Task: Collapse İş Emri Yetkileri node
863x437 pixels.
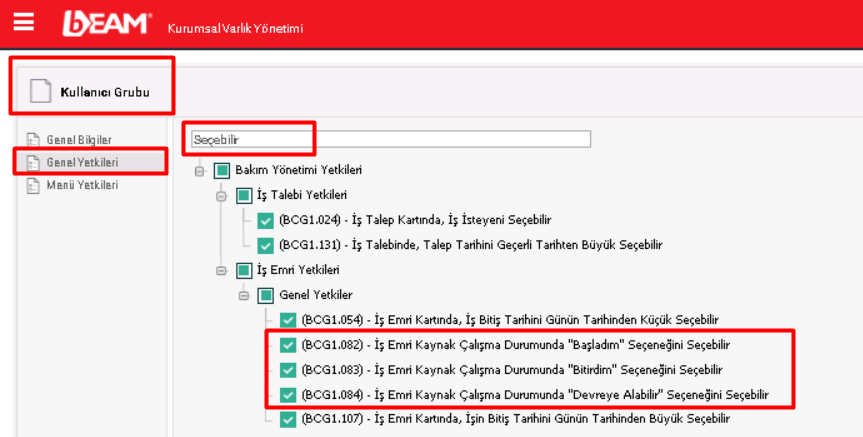Action: click(221, 271)
